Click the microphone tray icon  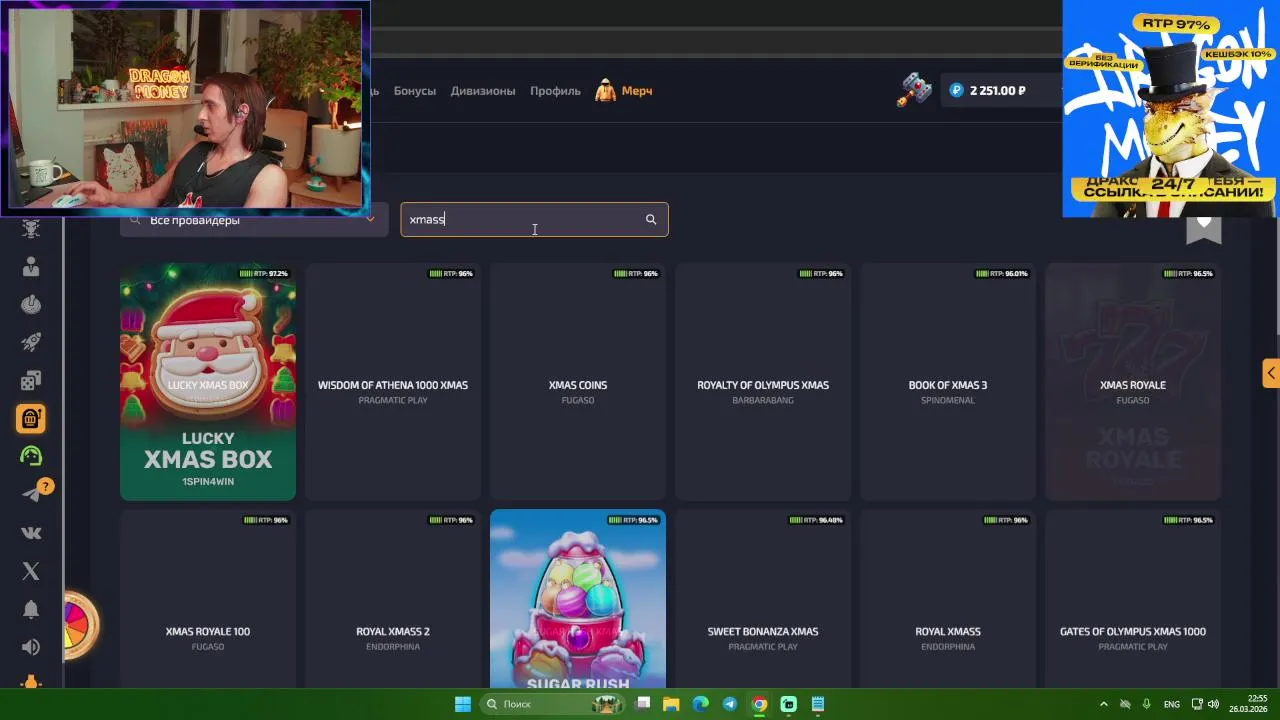(x=1146, y=704)
